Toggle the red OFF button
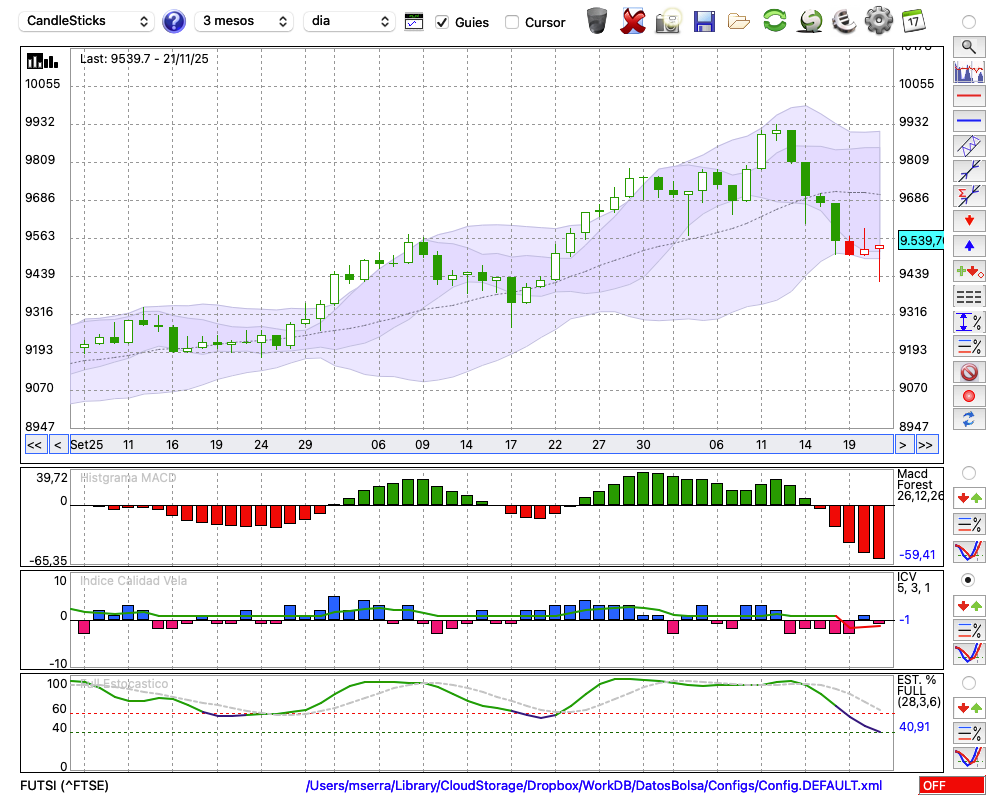Screen dimensions: 1000x800 952,785
